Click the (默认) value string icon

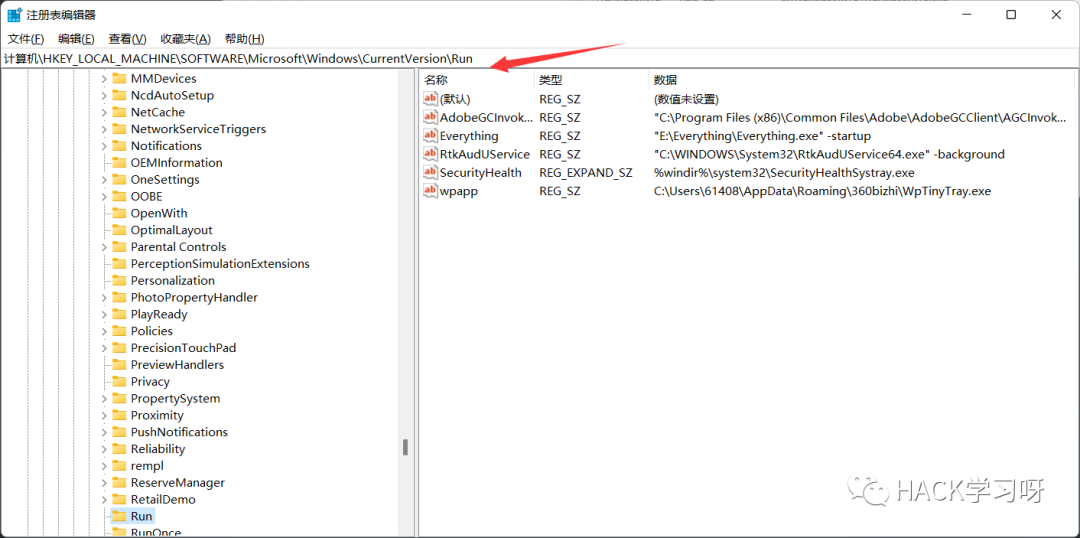pos(430,99)
